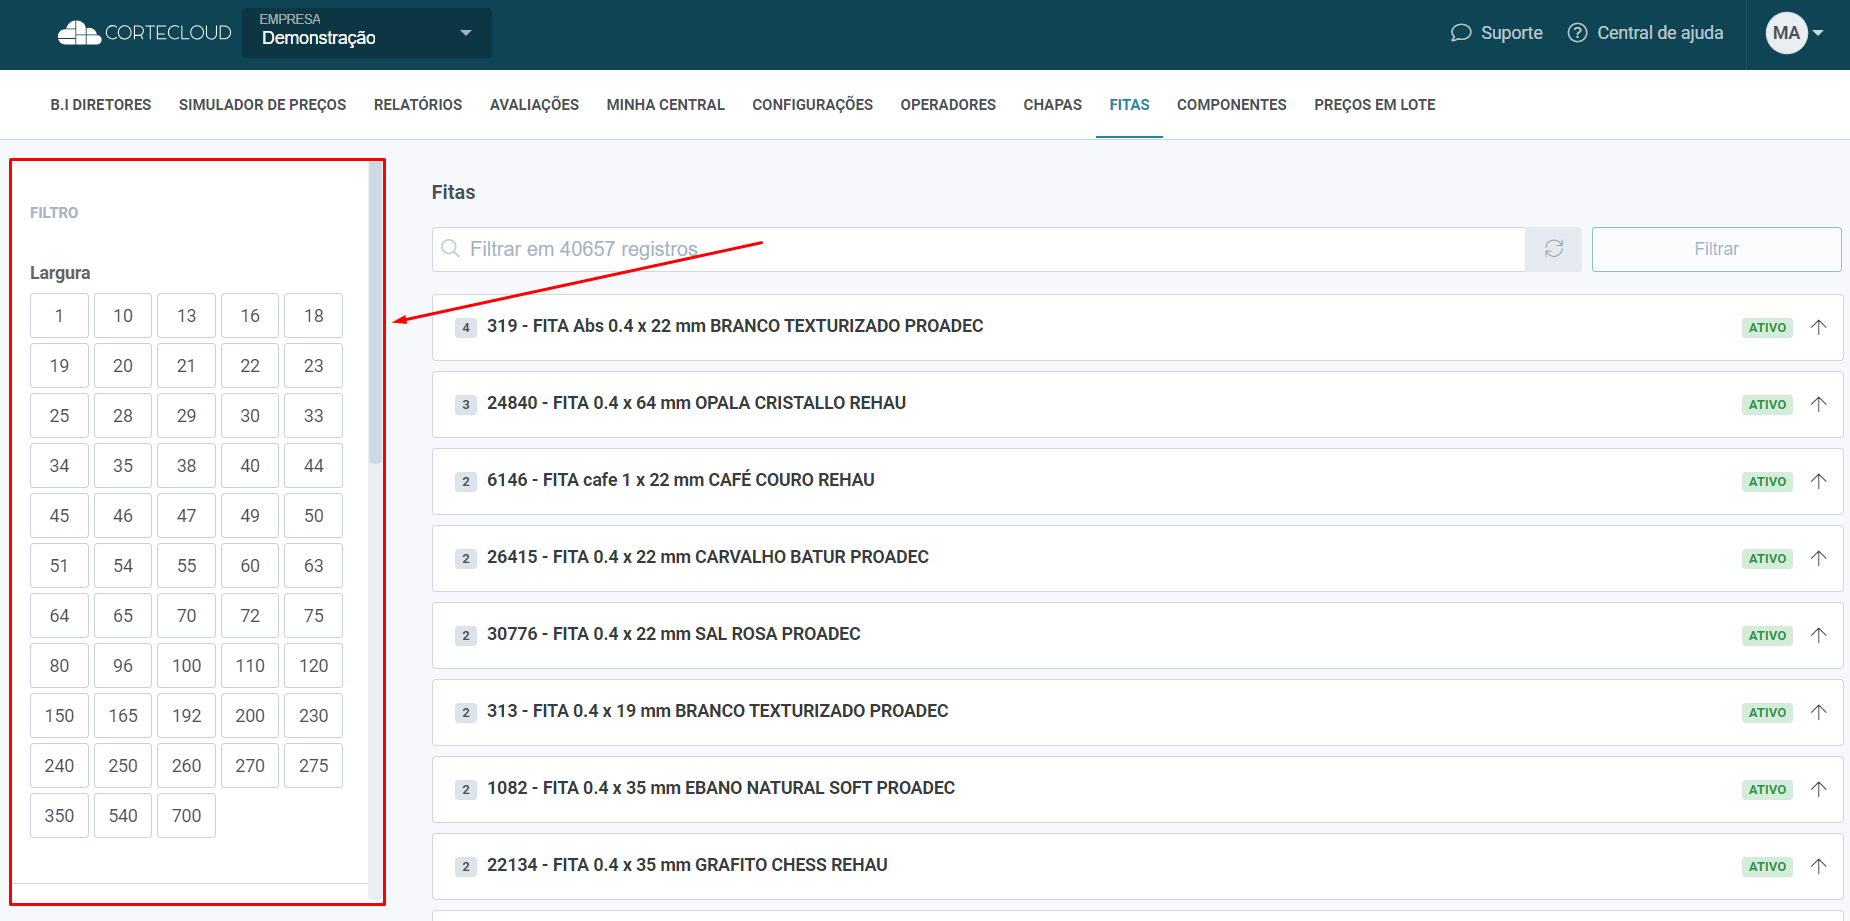Click the refresh icon beside search field
This screenshot has height=921, width=1850.
(x=1553, y=249)
